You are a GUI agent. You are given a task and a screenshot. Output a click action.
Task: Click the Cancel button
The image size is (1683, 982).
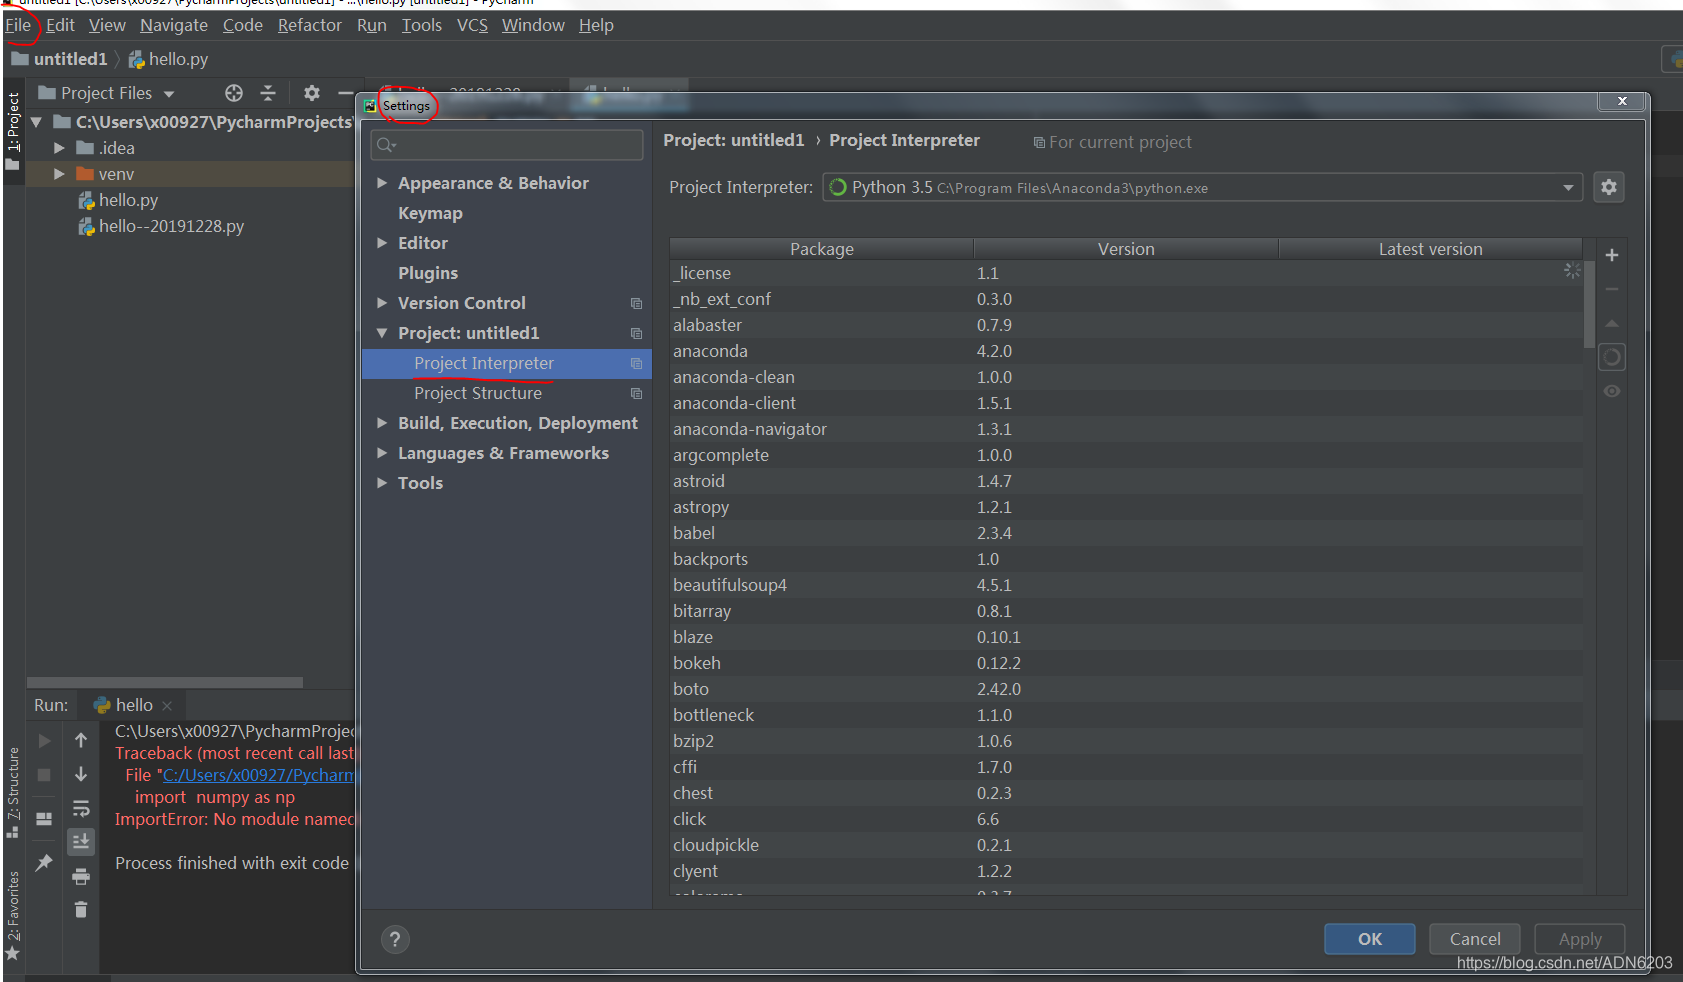[1475, 939]
